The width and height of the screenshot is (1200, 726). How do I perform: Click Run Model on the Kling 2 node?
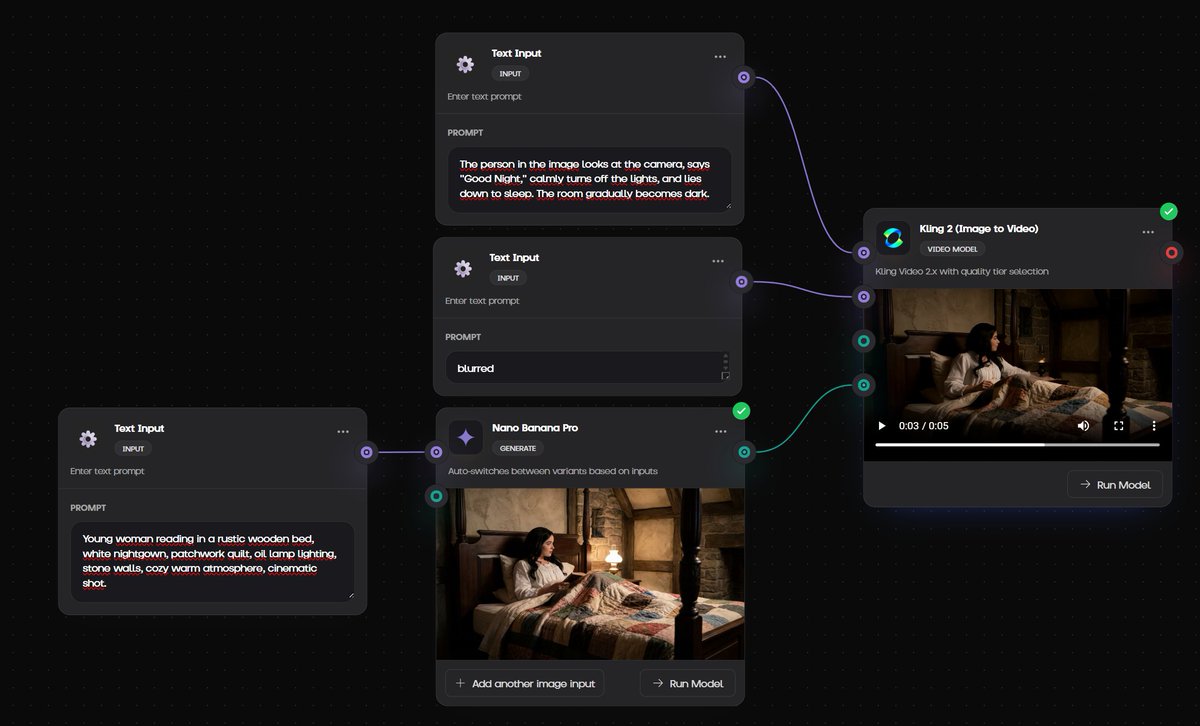[x=1115, y=485]
